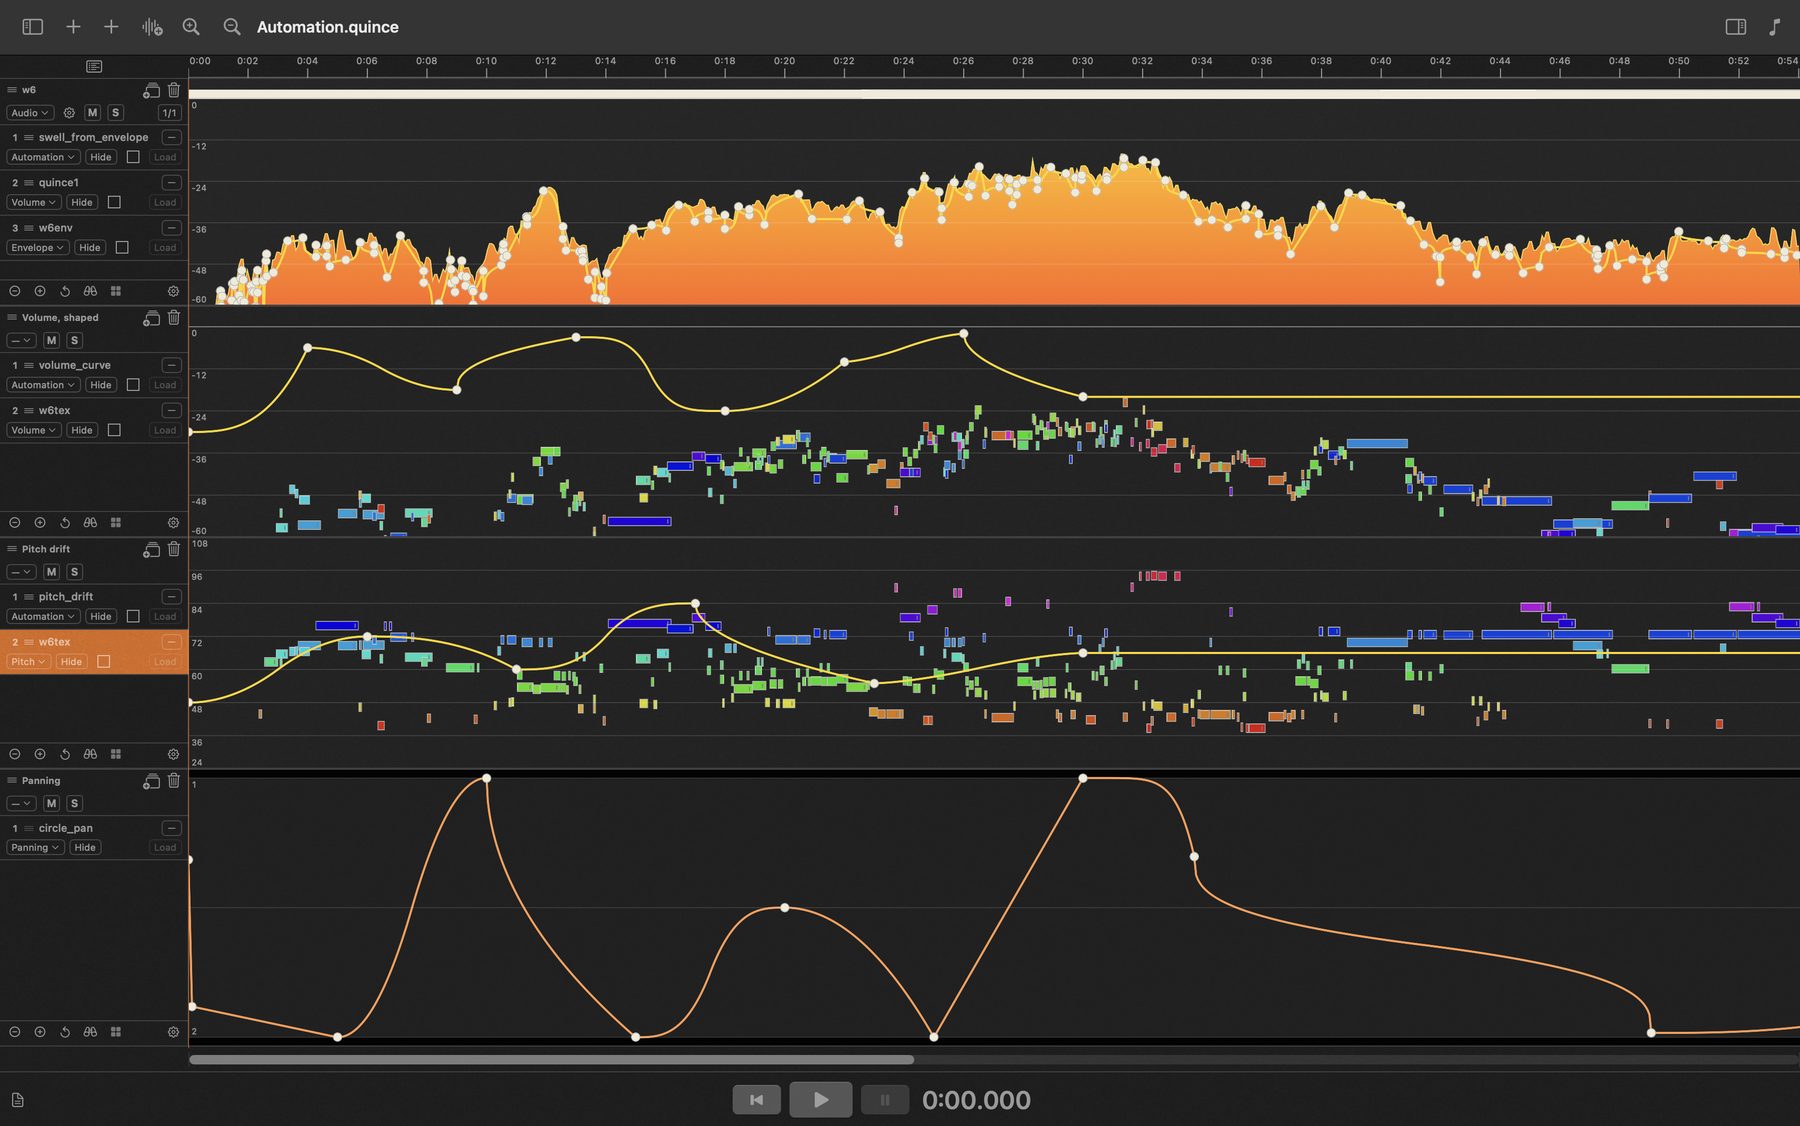Toggle the left sidebar panel icon

pos(33,27)
